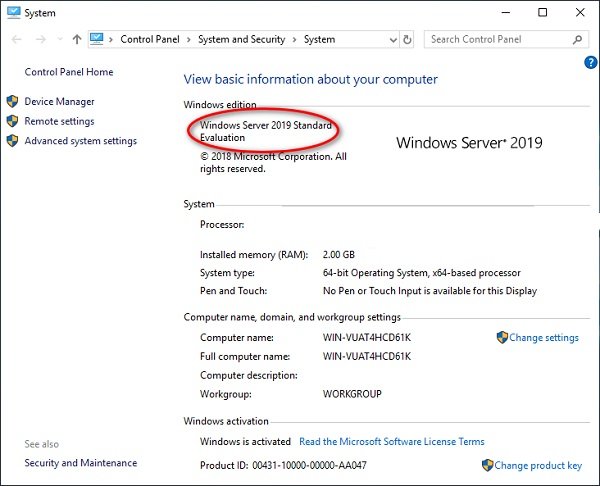Screen dimensions: 600x486
Task: Click shield icon beside Device Manager
Action: (12, 101)
